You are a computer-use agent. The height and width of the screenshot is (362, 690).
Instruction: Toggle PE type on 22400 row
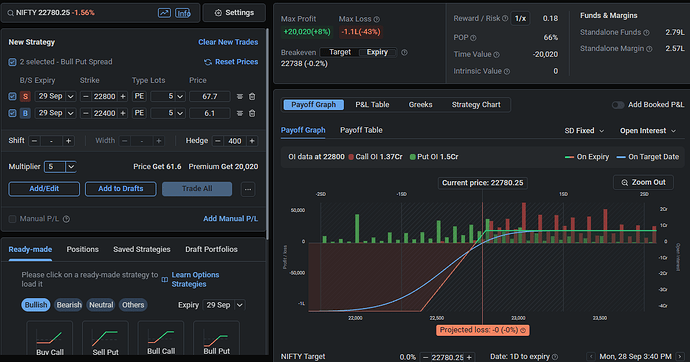click(x=139, y=113)
